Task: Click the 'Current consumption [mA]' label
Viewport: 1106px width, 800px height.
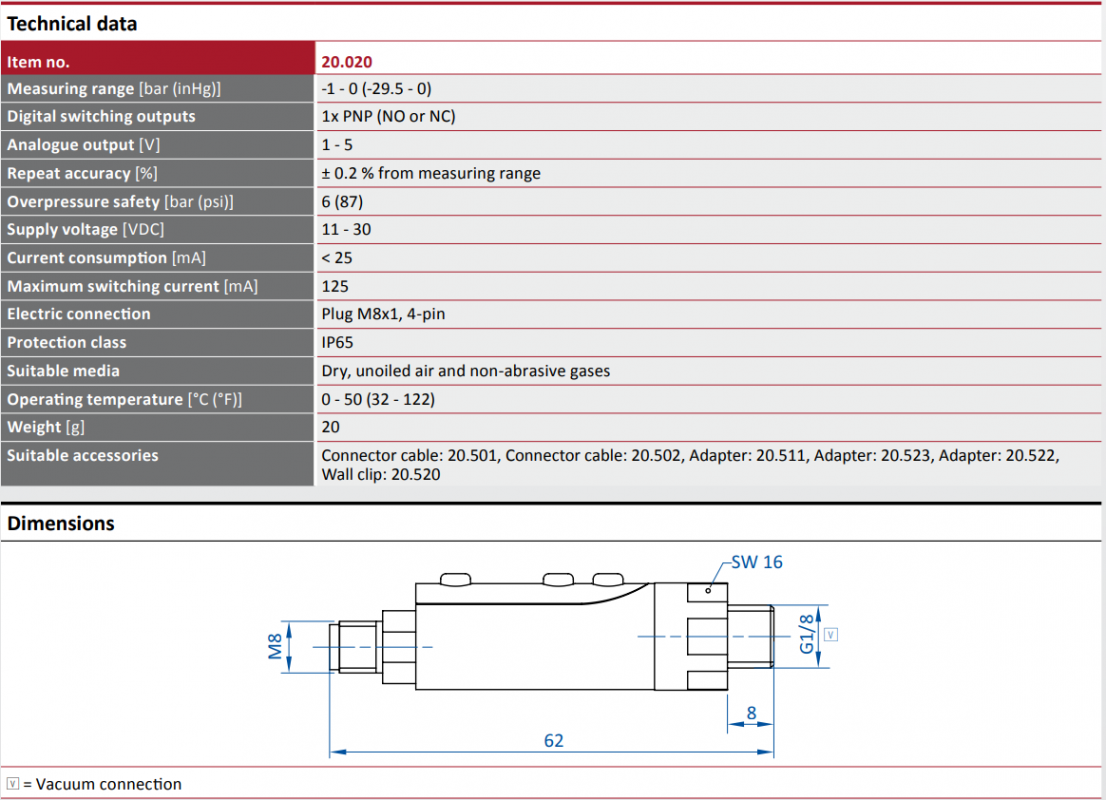Action: (x=107, y=258)
